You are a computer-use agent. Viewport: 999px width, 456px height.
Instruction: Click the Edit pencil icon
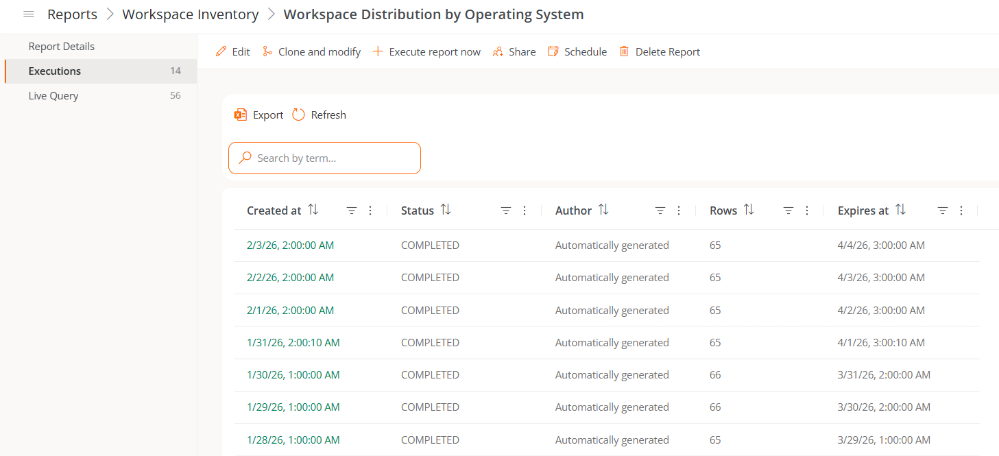click(221, 52)
